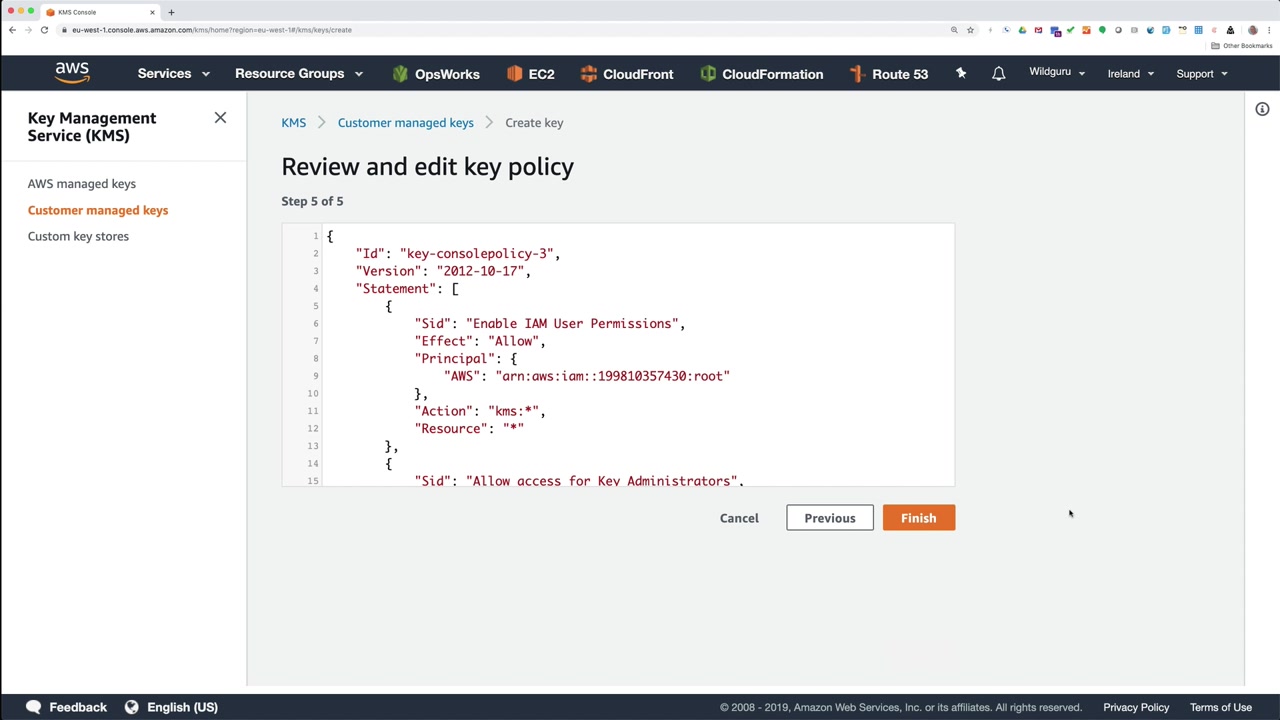Open the OpsWorks shortcut

pos(436,74)
